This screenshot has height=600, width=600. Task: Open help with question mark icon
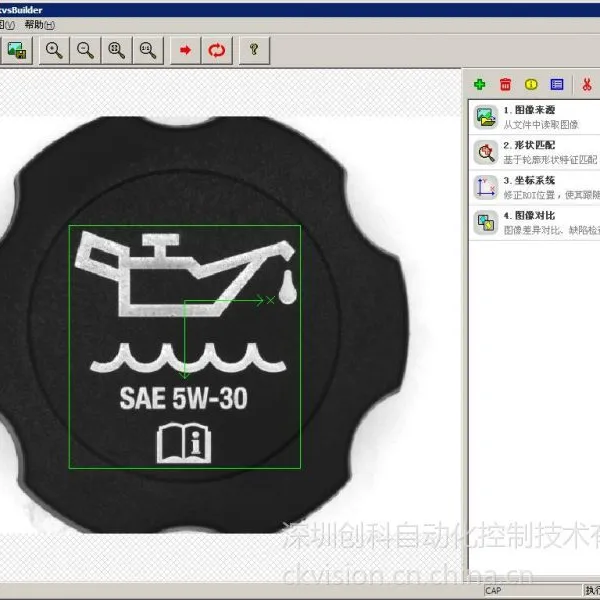[254, 50]
